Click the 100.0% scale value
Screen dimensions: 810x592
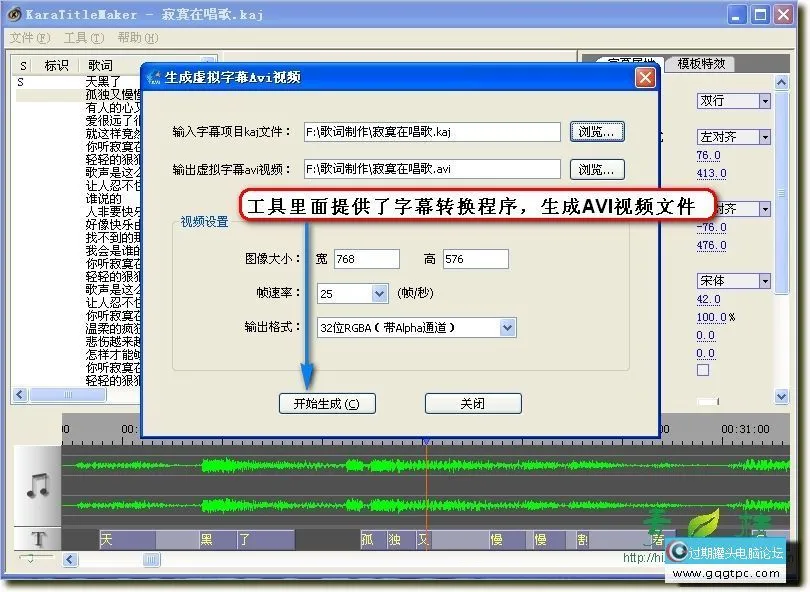point(716,317)
